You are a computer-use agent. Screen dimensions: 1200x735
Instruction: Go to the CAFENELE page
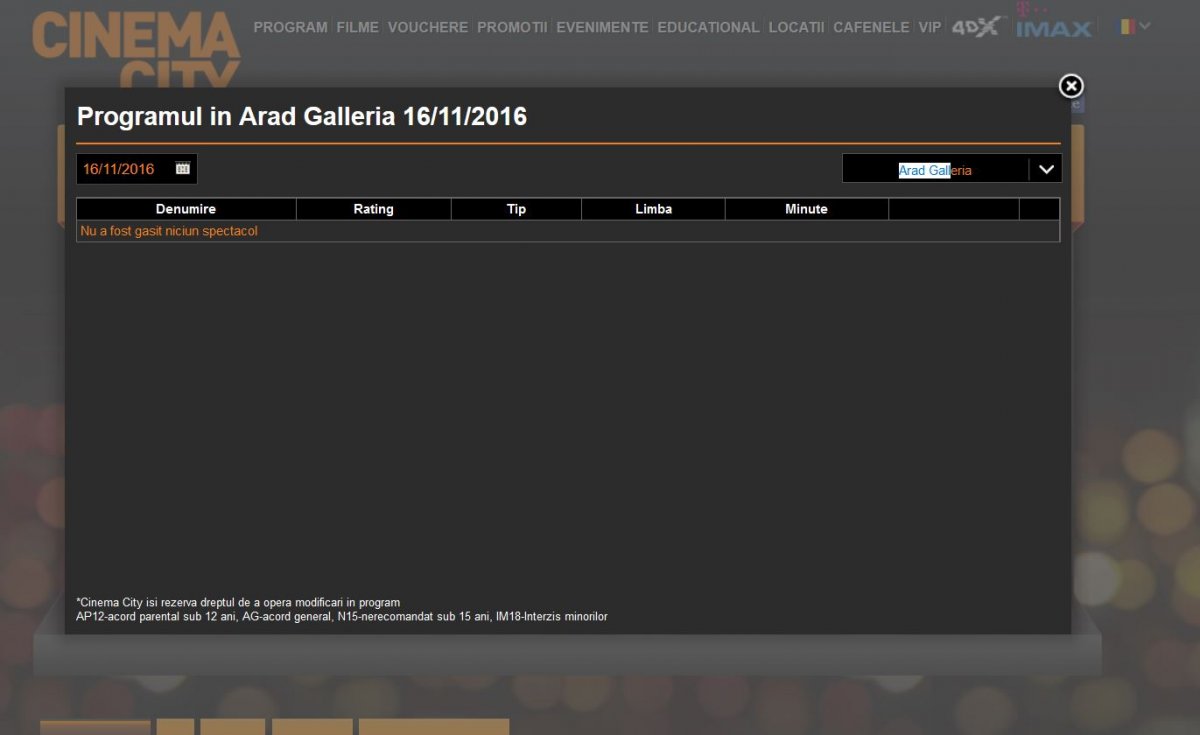(871, 27)
